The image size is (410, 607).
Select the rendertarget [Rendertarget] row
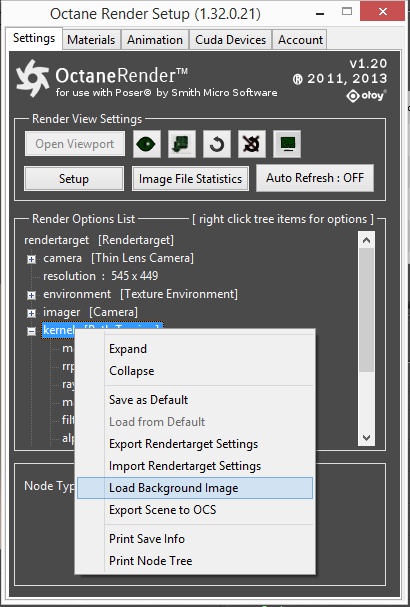tap(99, 240)
